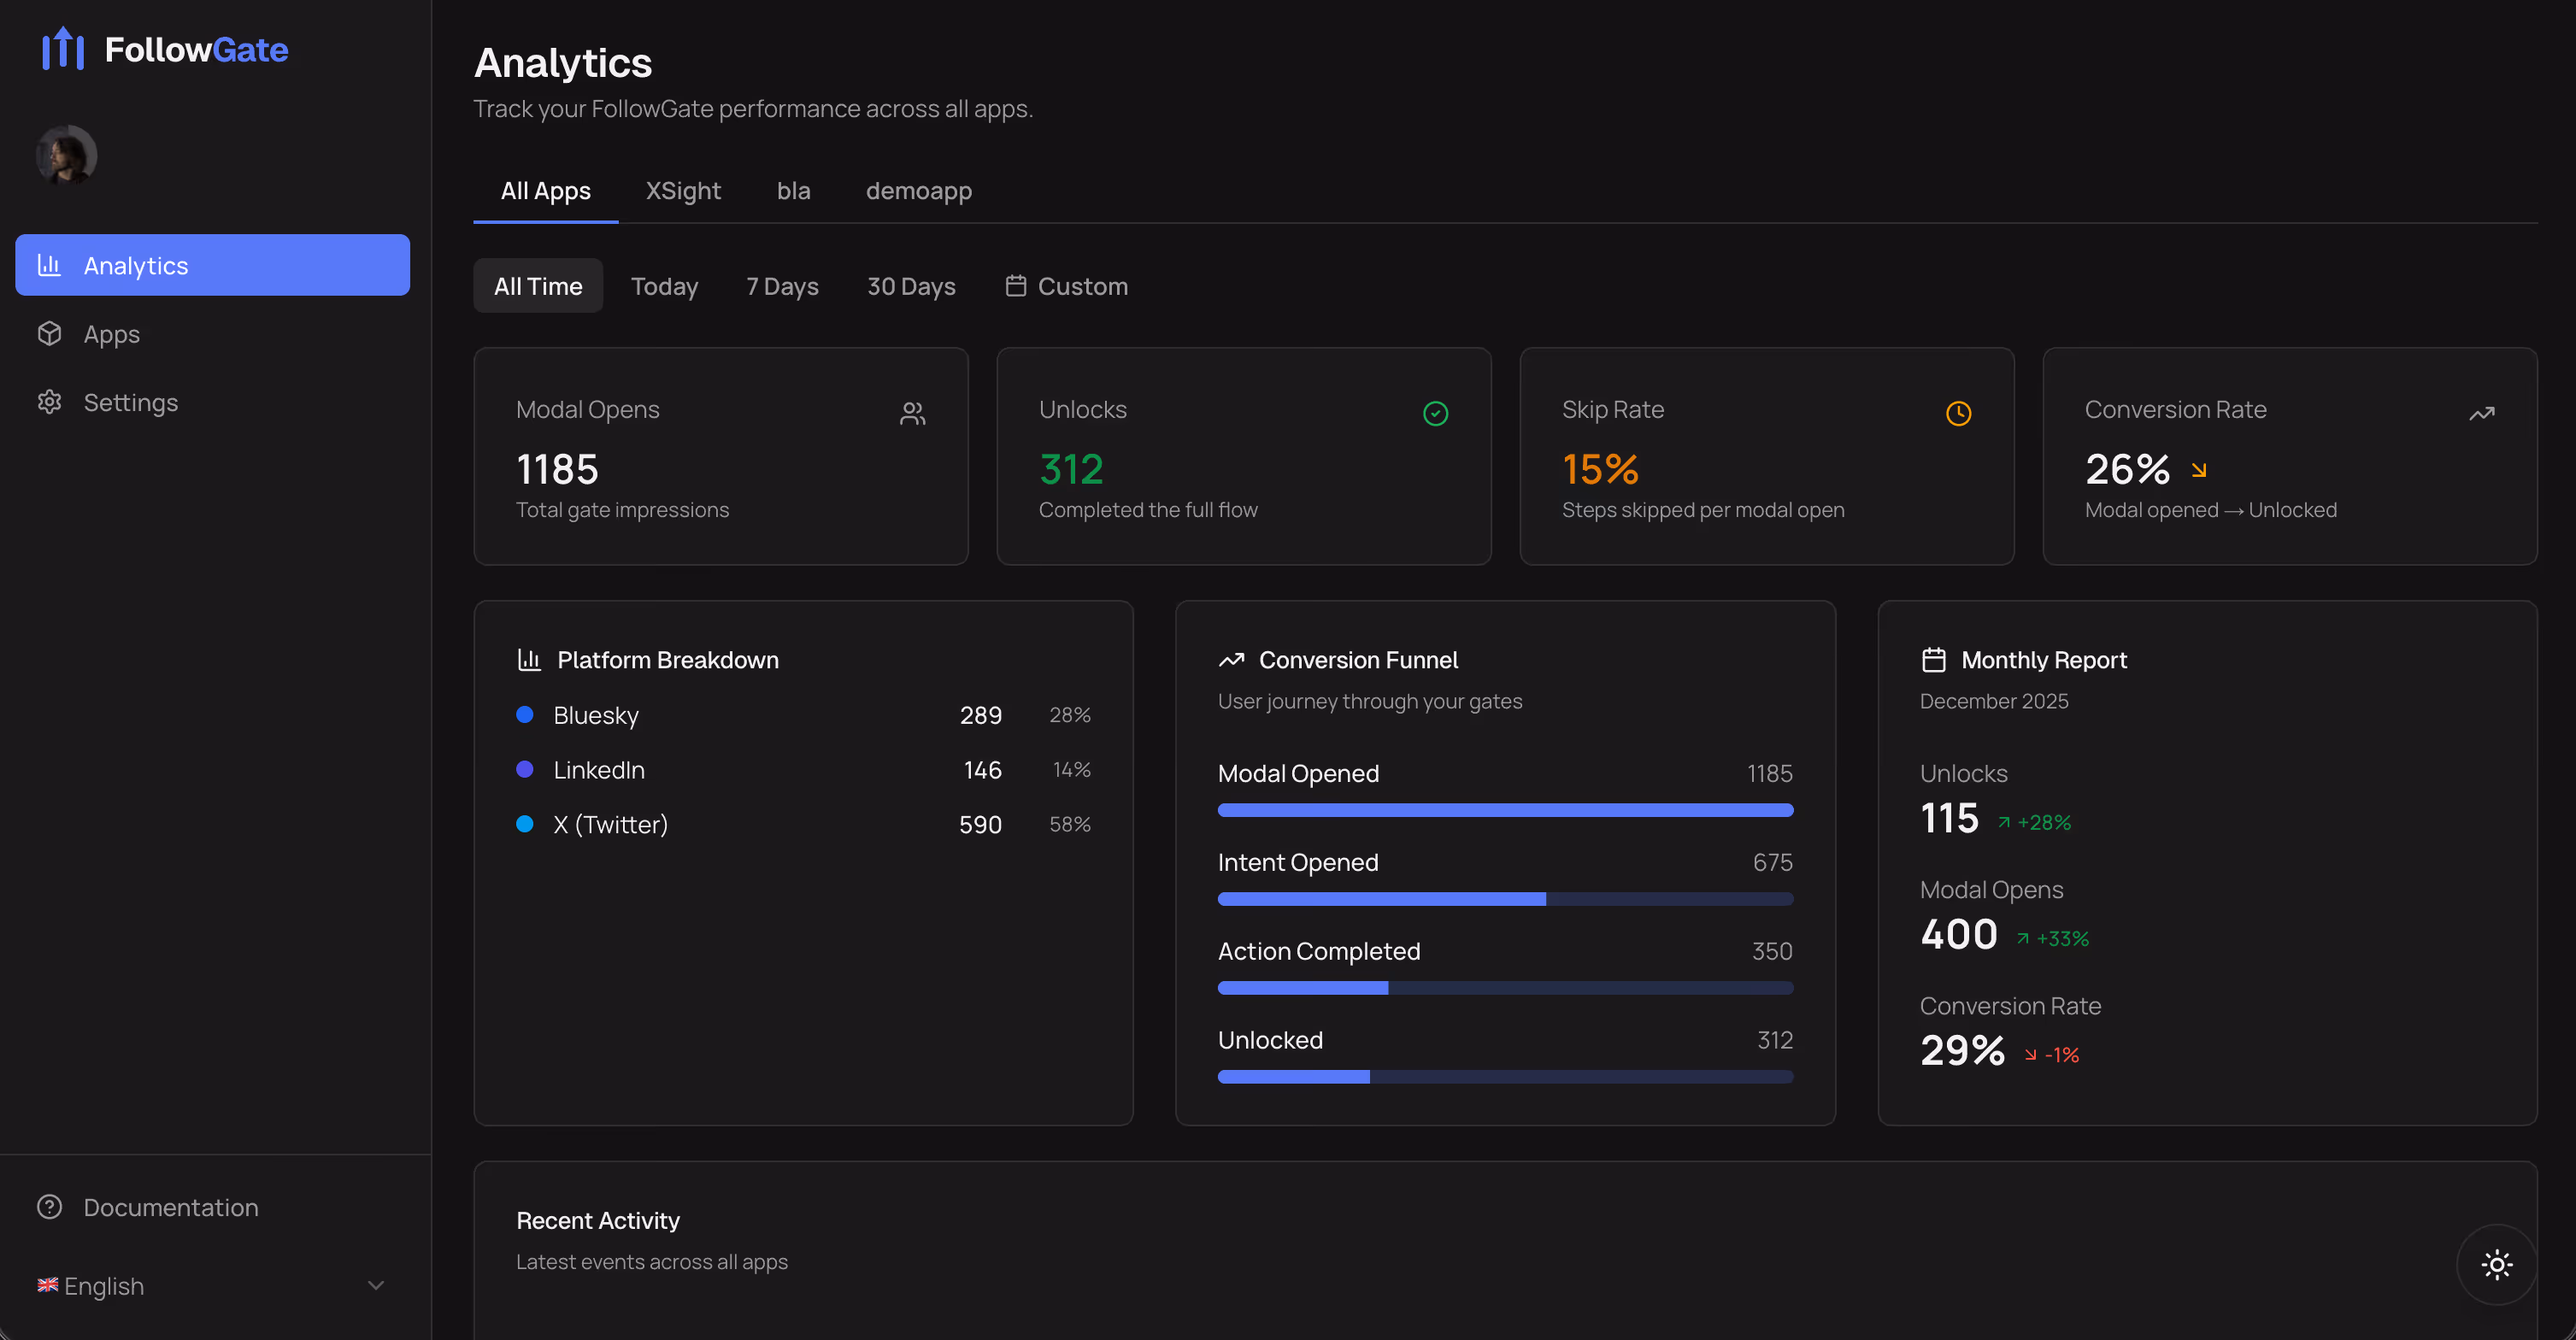Expand the English language dropdown chevron

[376, 1285]
